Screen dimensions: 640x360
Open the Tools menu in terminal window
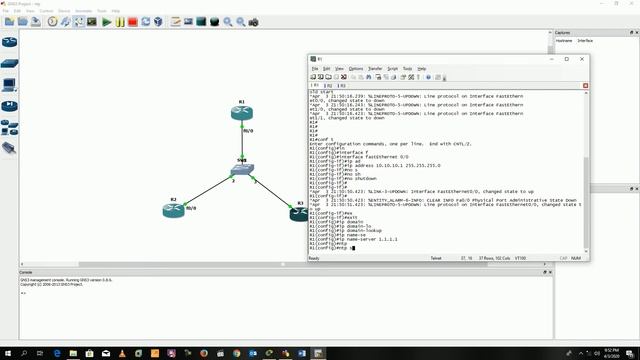(407, 69)
